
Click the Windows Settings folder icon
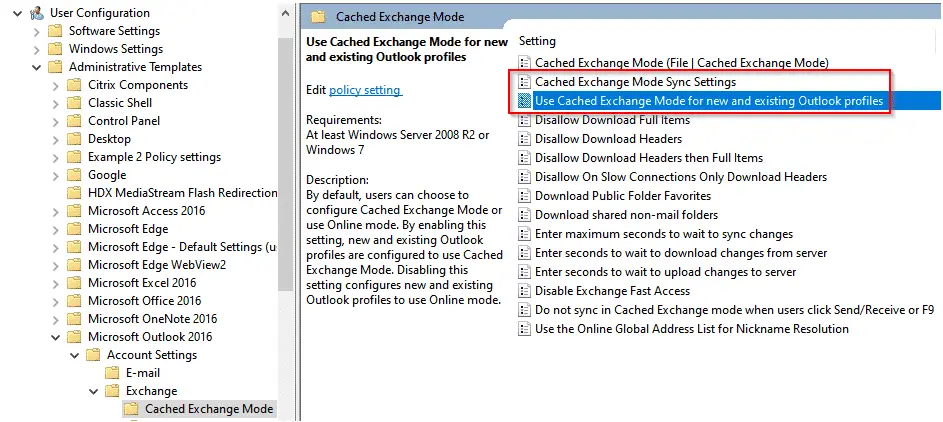pos(55,49)
